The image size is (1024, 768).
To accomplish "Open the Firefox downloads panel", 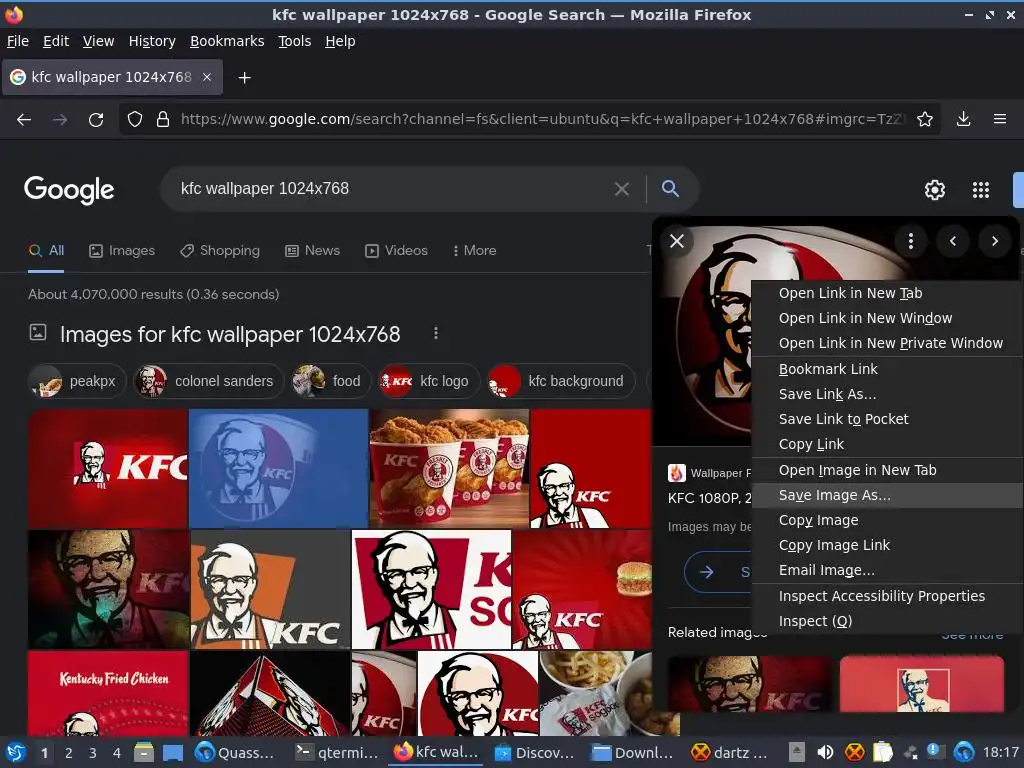I will pos(963,119).
